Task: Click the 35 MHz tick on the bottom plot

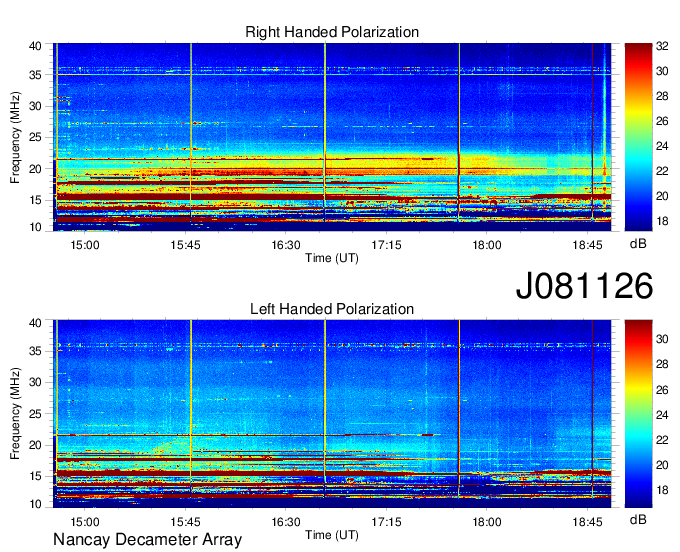Action: (35, 351)
